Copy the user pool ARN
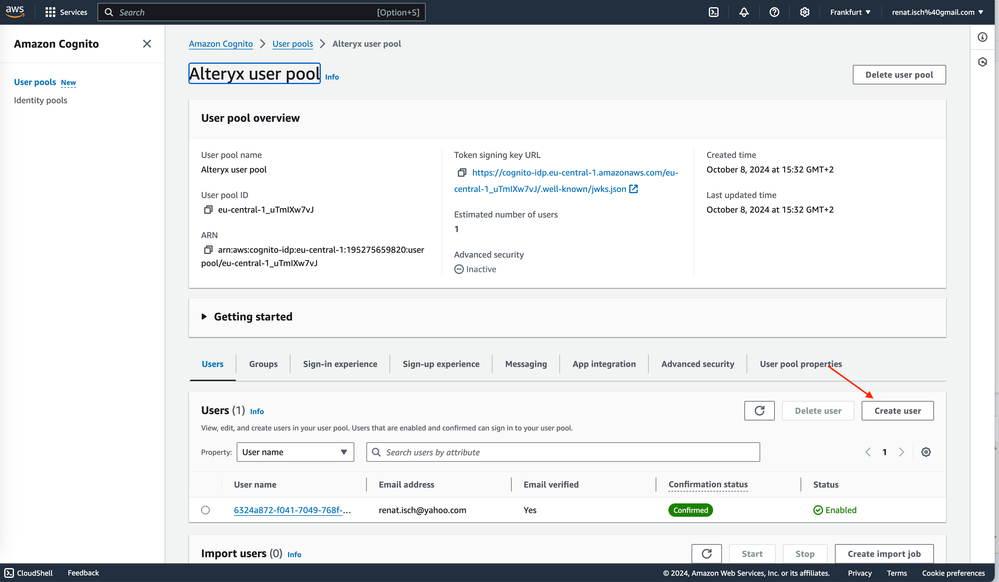Screen dimensions: 999x582 coord(208,250)
